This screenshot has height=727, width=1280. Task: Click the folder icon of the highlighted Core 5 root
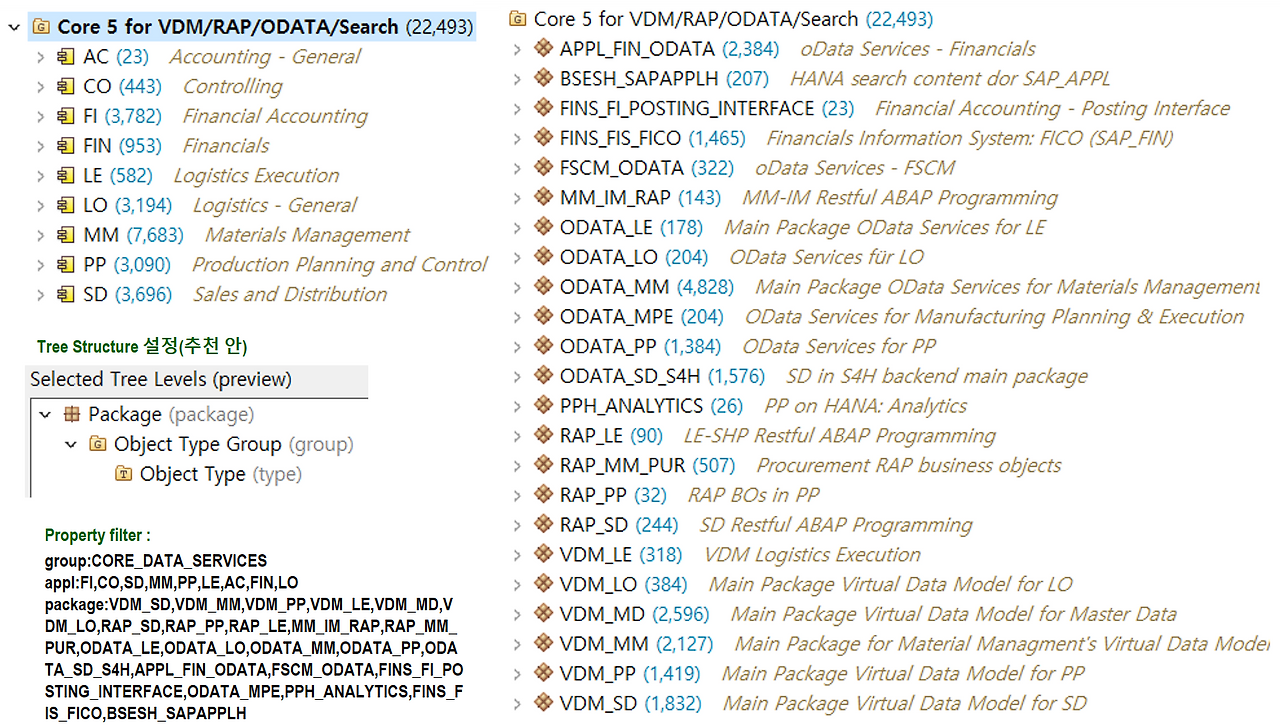point(42,27)
